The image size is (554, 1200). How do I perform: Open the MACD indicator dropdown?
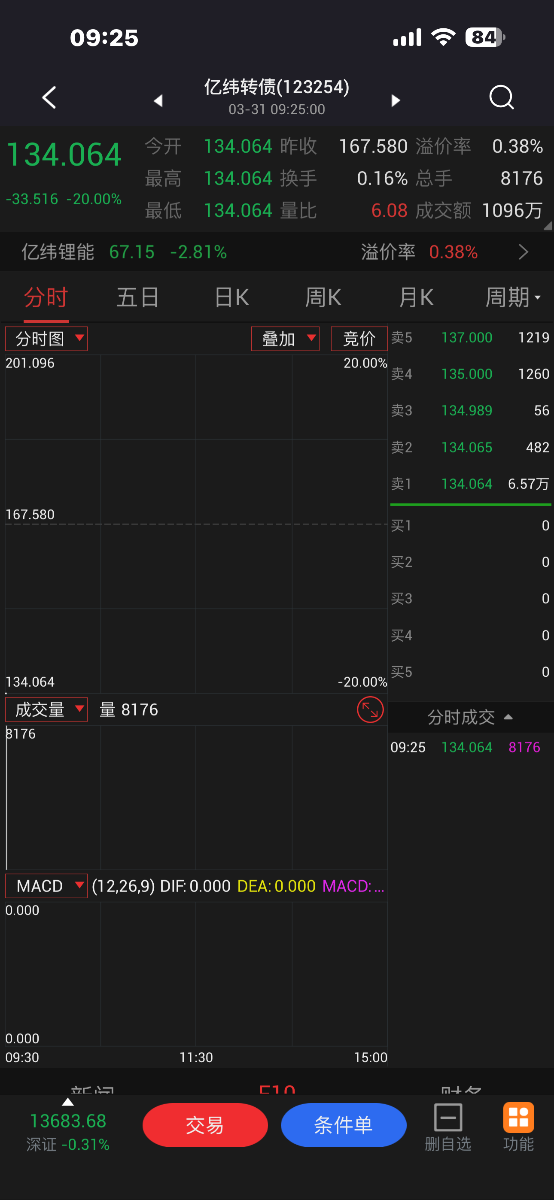[46, 886]
